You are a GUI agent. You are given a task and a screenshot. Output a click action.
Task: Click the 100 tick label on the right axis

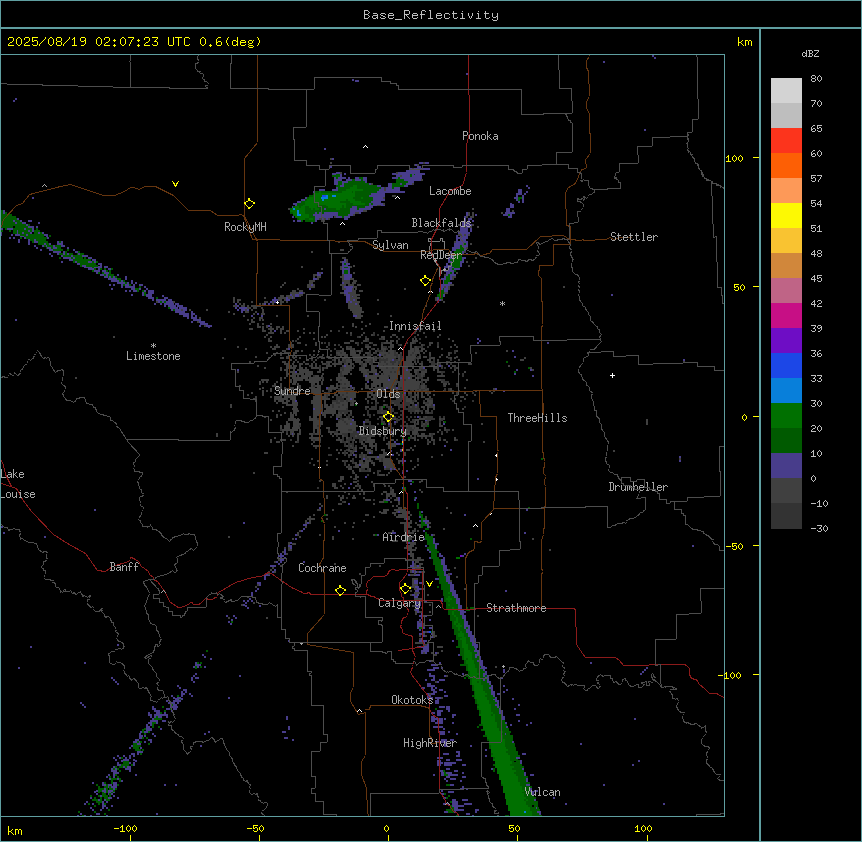(x=734, y=158)
